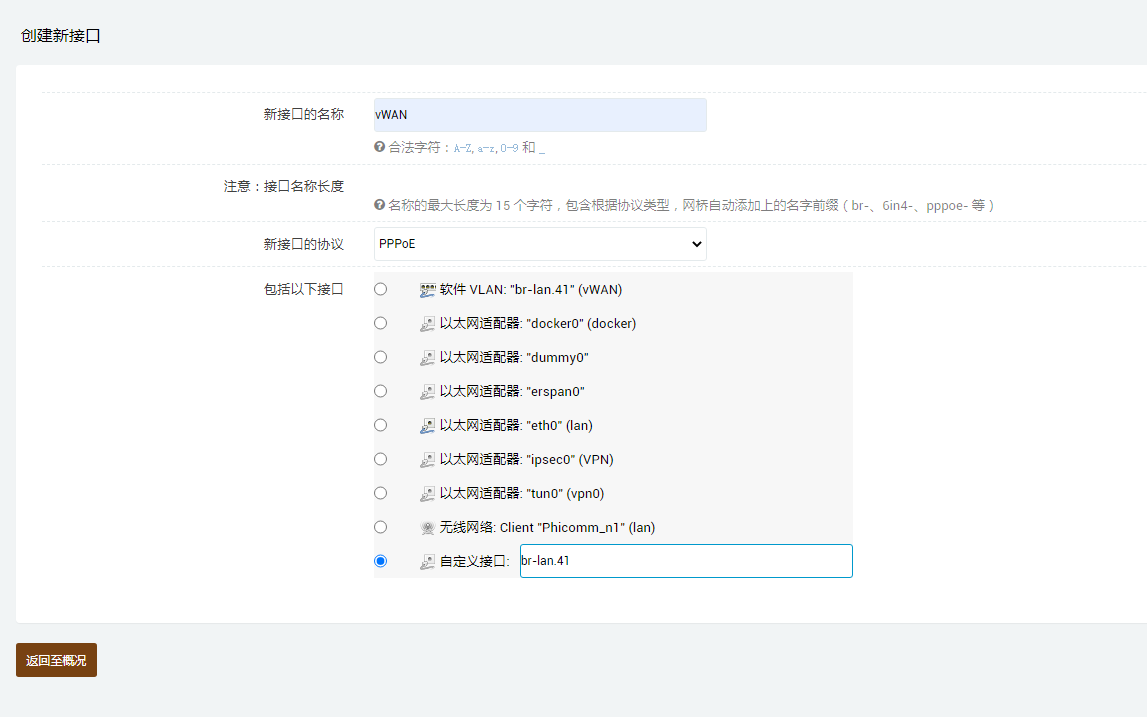Click the 新接口的协议 field label

coord(304,244)
